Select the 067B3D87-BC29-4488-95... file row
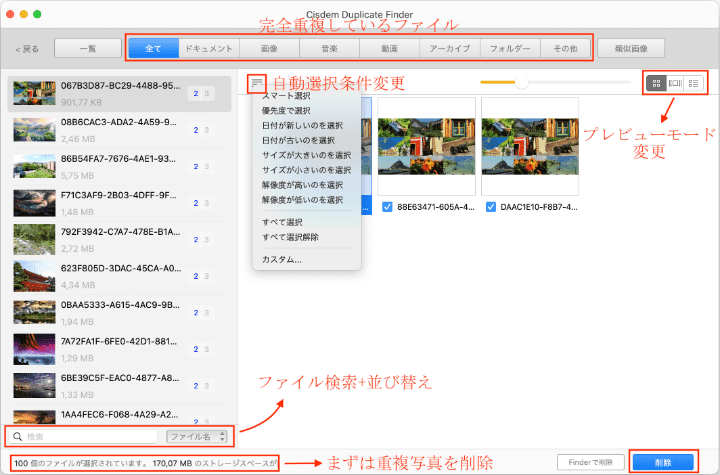 click(119, 94)
